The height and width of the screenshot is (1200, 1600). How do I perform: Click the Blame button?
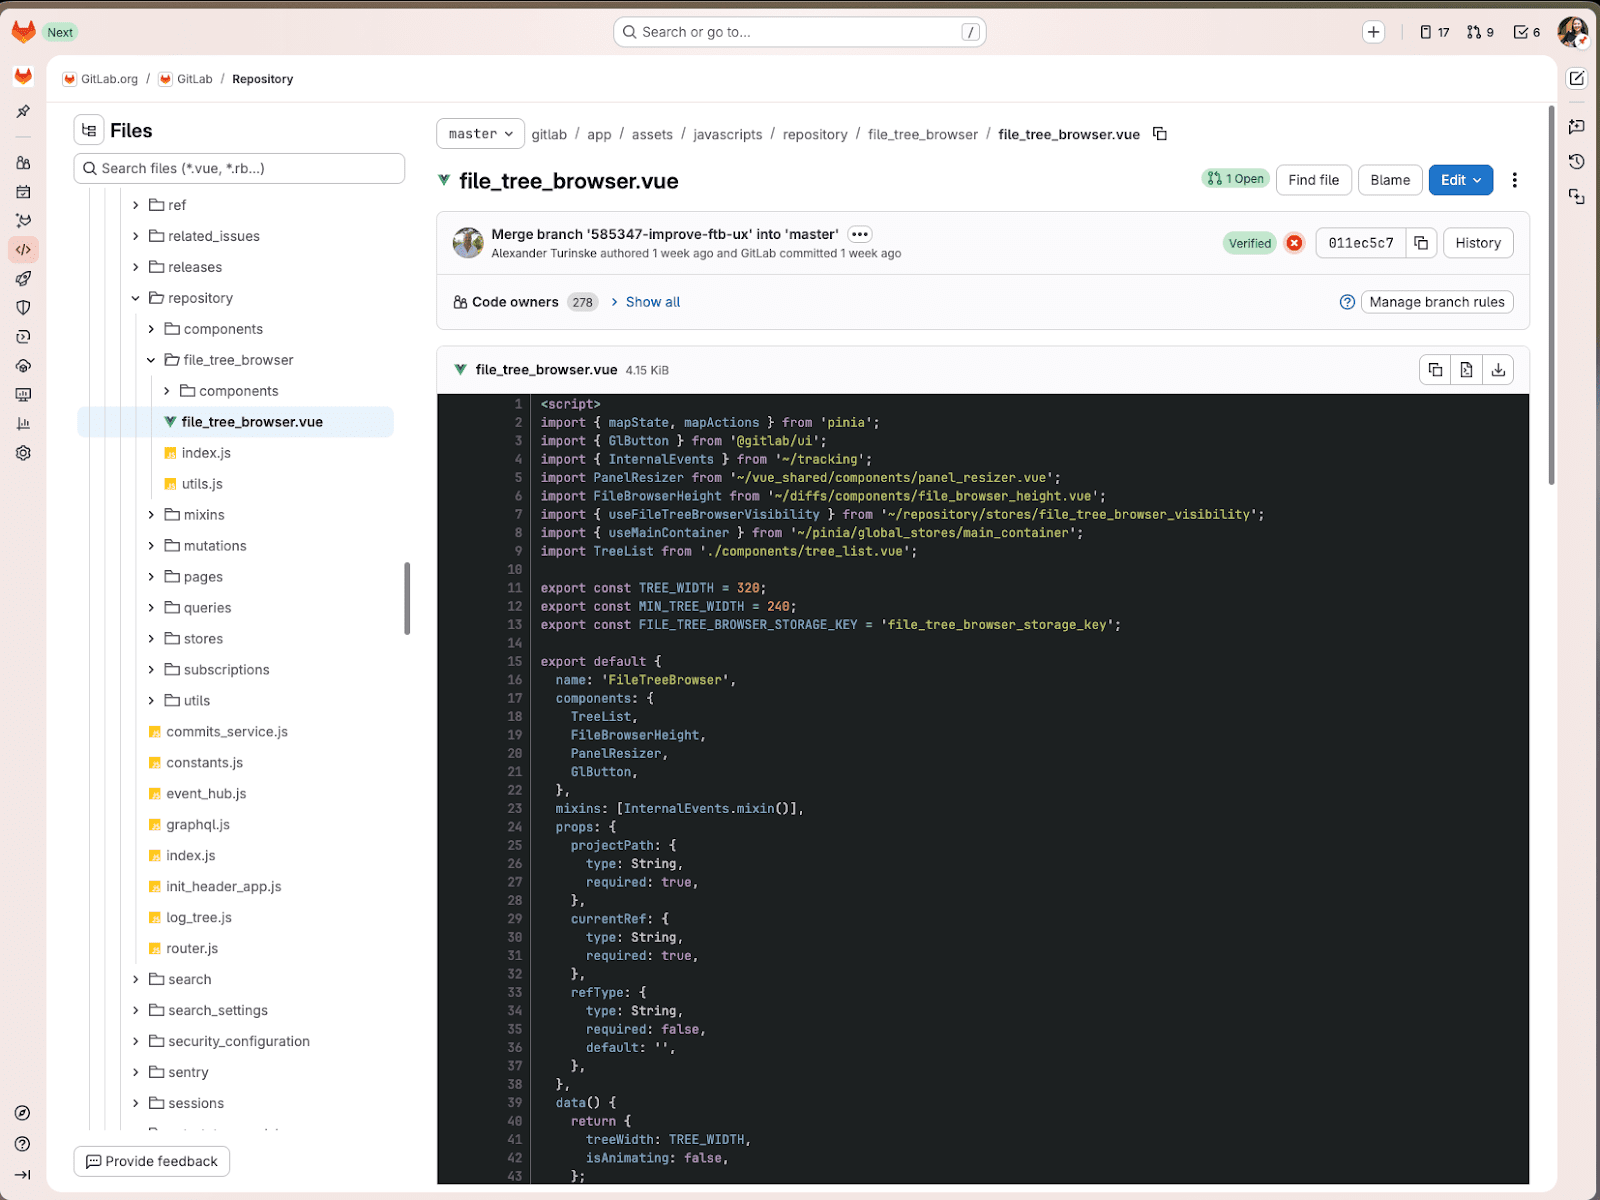(x=1389, y=180)
